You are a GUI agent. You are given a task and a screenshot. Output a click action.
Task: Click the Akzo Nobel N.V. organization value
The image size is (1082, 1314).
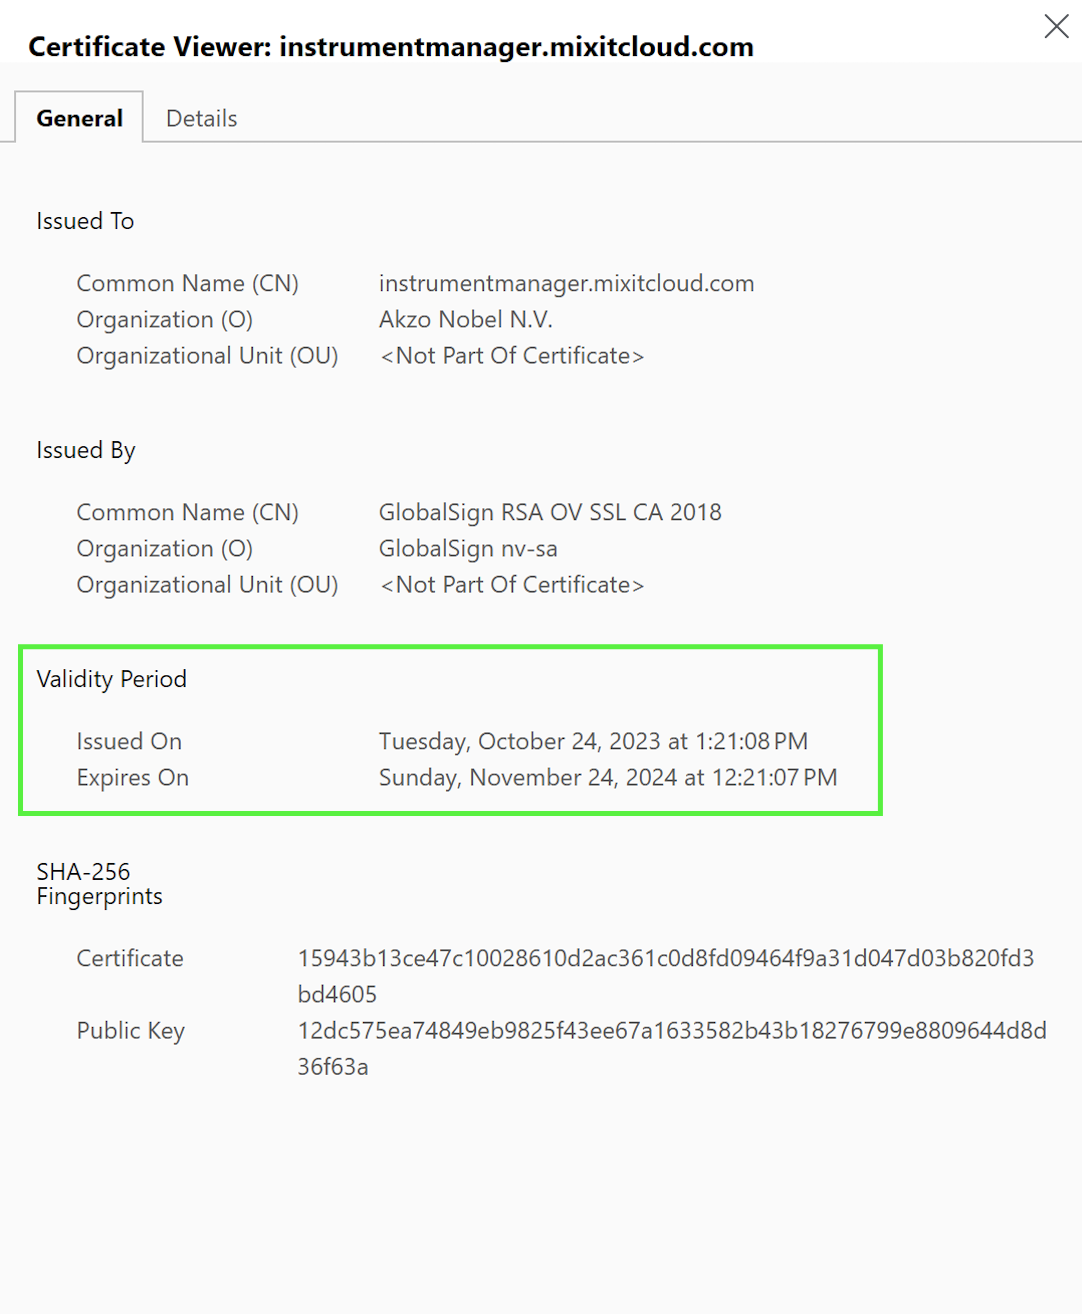[x=465, y=319]
